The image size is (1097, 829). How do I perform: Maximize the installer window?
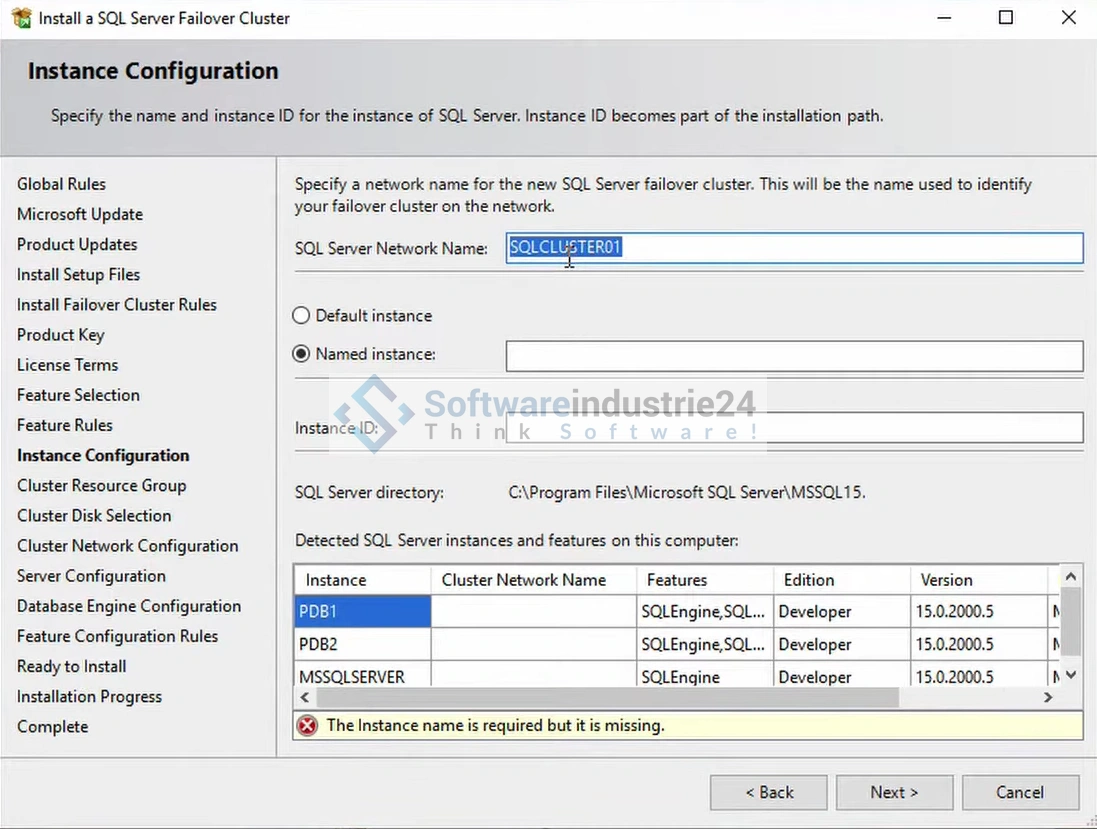[x=1006, y=18]
